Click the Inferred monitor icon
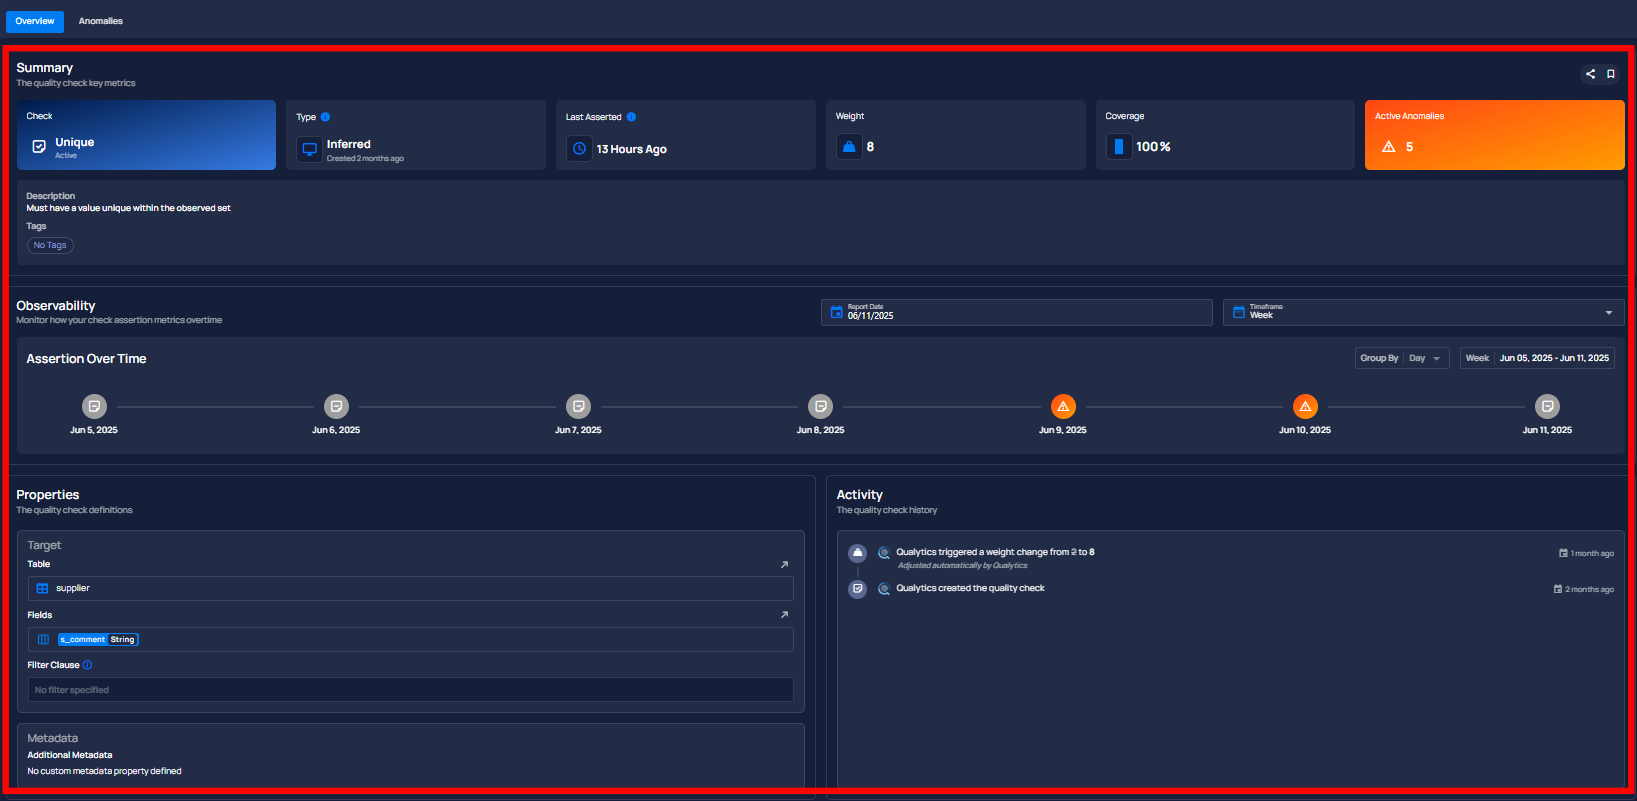The image size is (1637, 801). (310, 149)
